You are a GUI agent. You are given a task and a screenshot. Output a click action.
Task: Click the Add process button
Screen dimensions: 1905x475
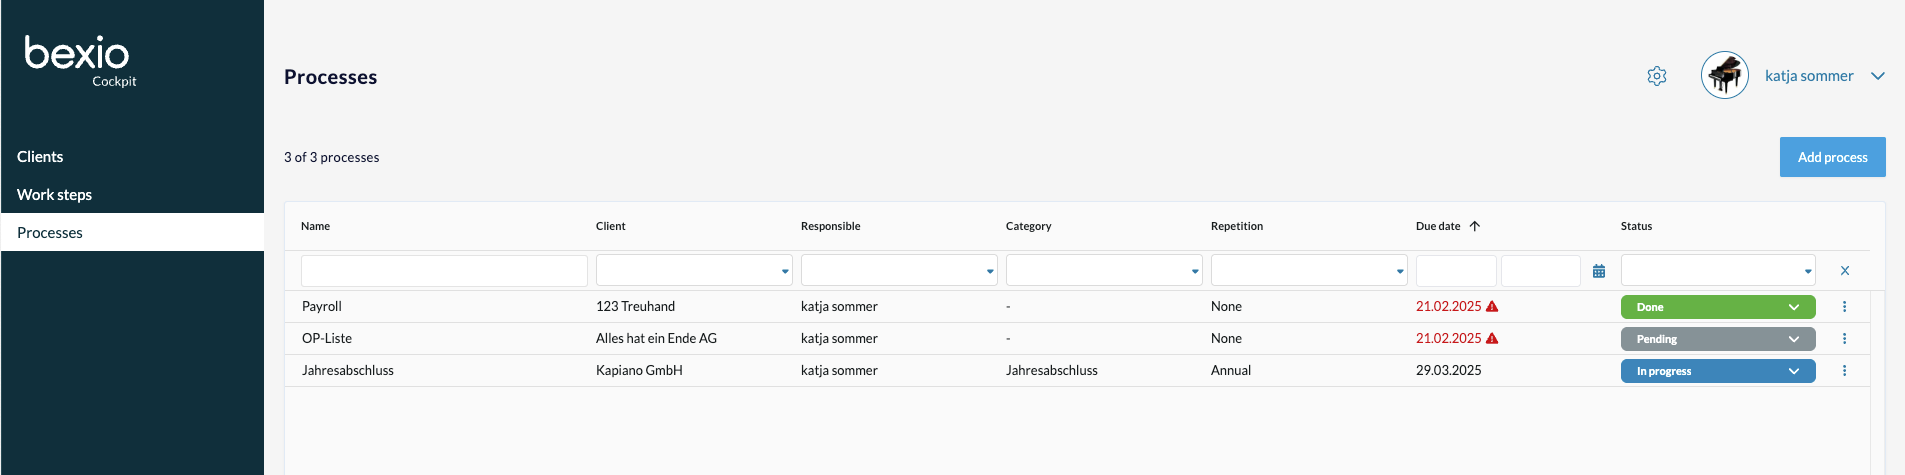point(1832,157)
